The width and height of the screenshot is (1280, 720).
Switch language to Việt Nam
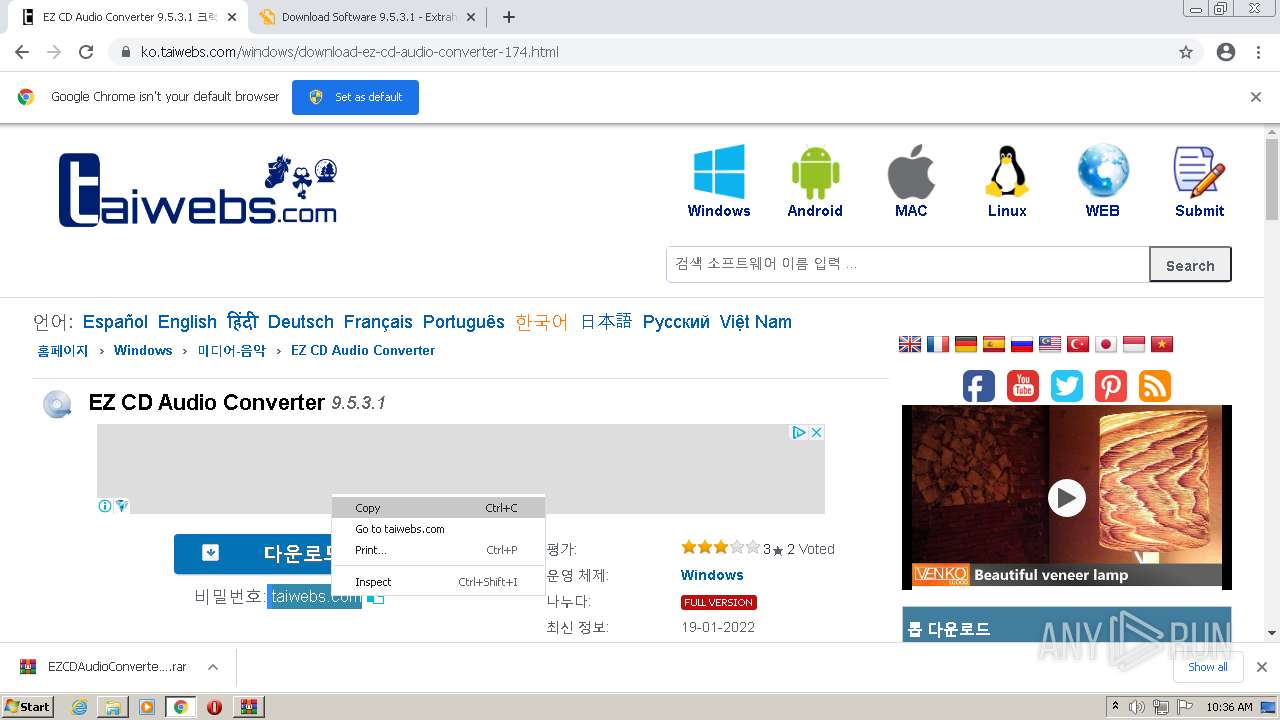[756, 322]
